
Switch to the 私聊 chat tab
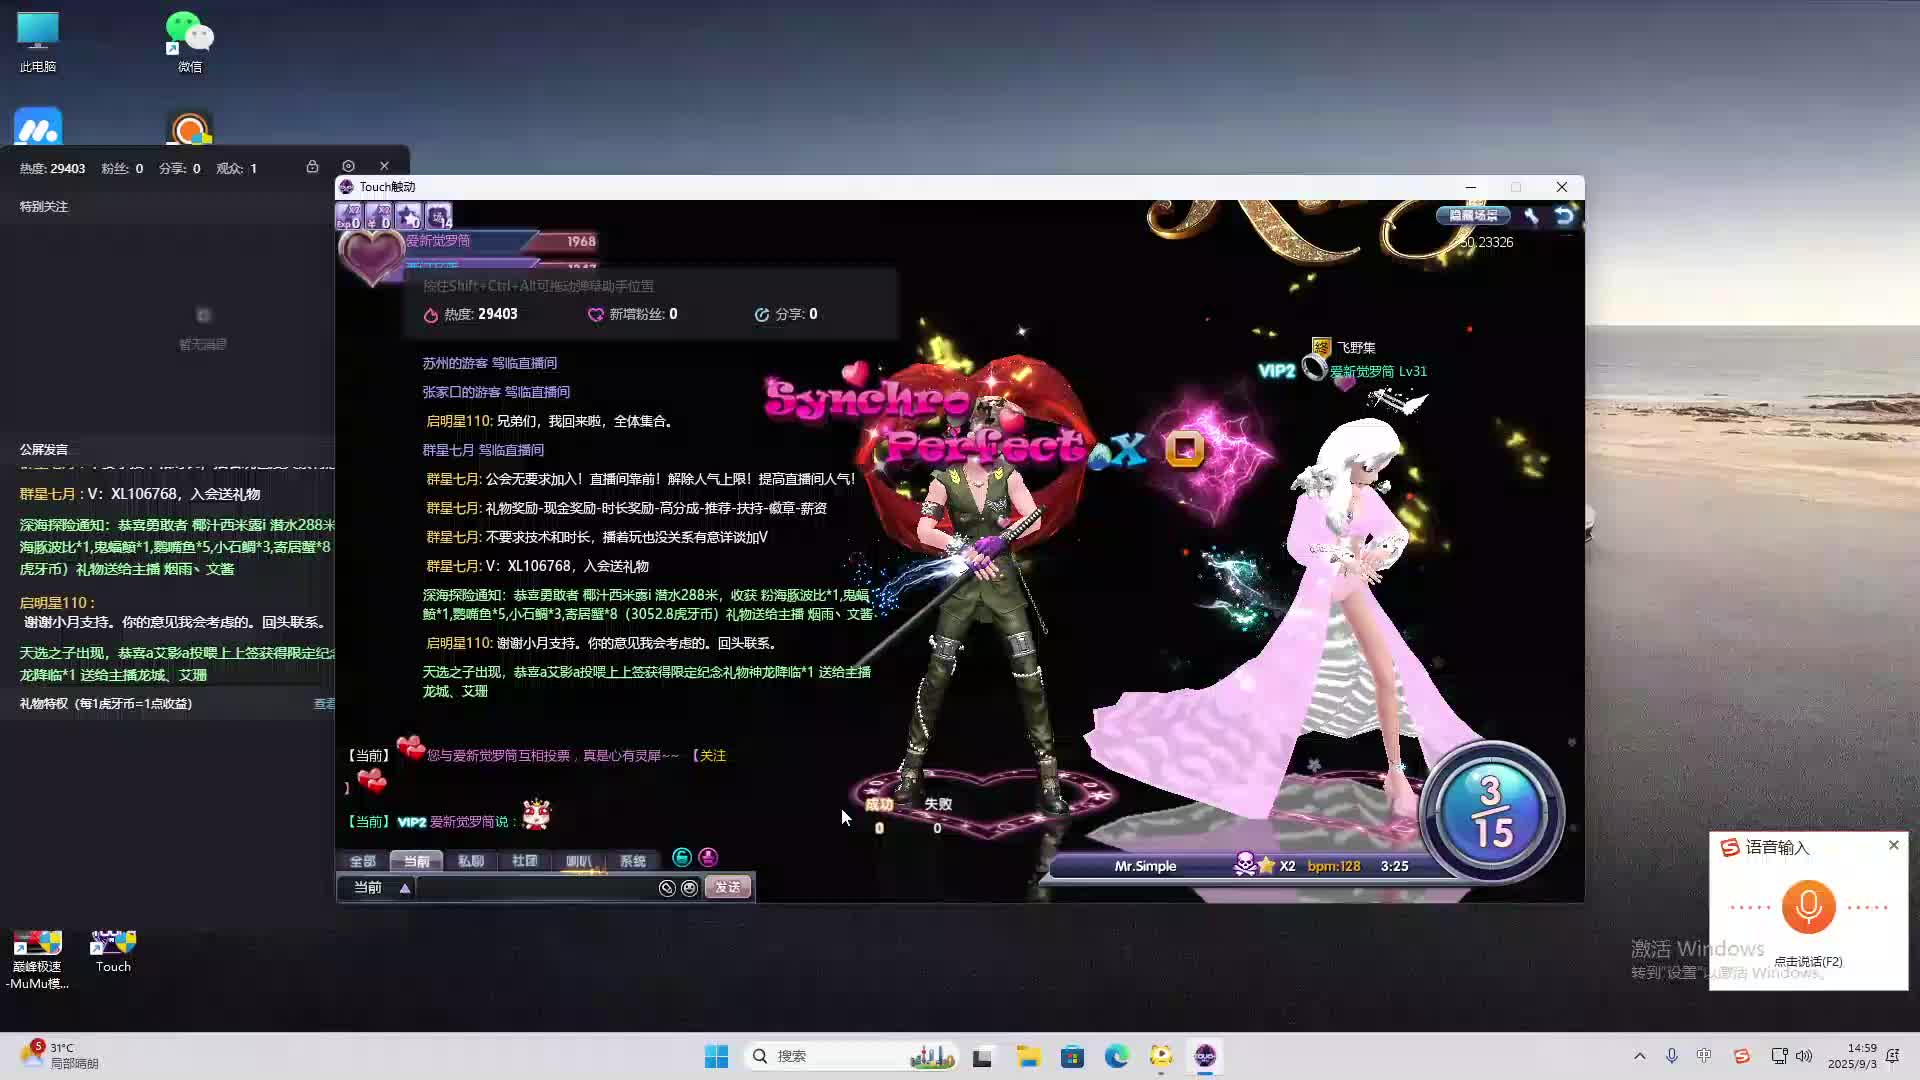point(470,861)
